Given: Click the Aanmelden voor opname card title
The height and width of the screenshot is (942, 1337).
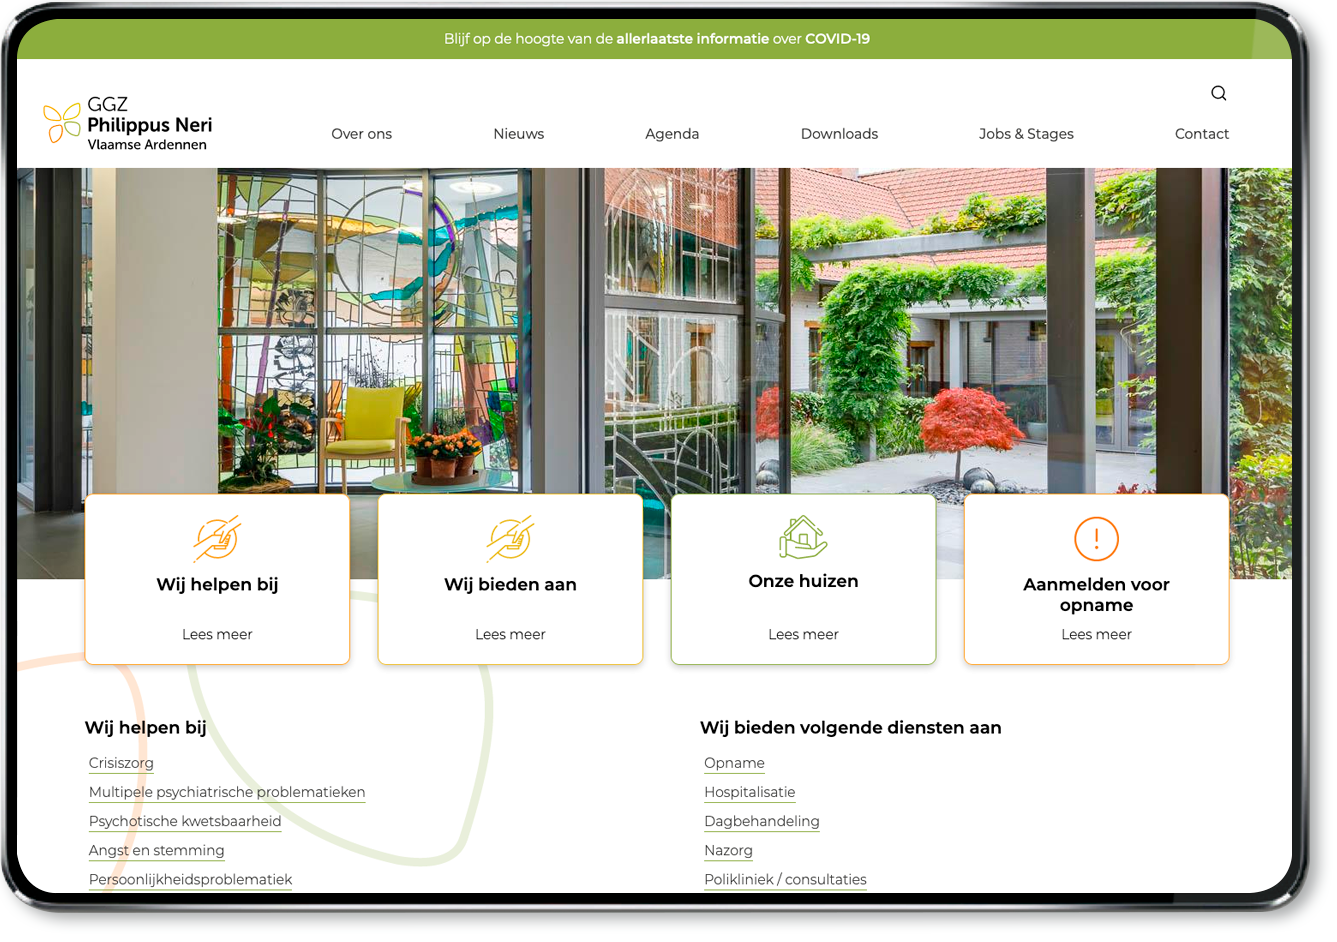Looking at the screenshot, I should click(1096, 594).
